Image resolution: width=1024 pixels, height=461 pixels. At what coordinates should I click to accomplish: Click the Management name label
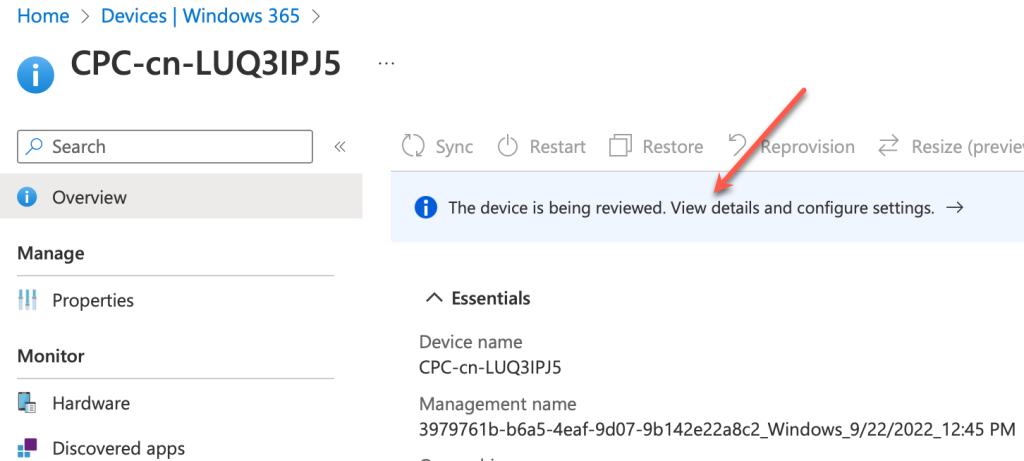pos(498,404)
